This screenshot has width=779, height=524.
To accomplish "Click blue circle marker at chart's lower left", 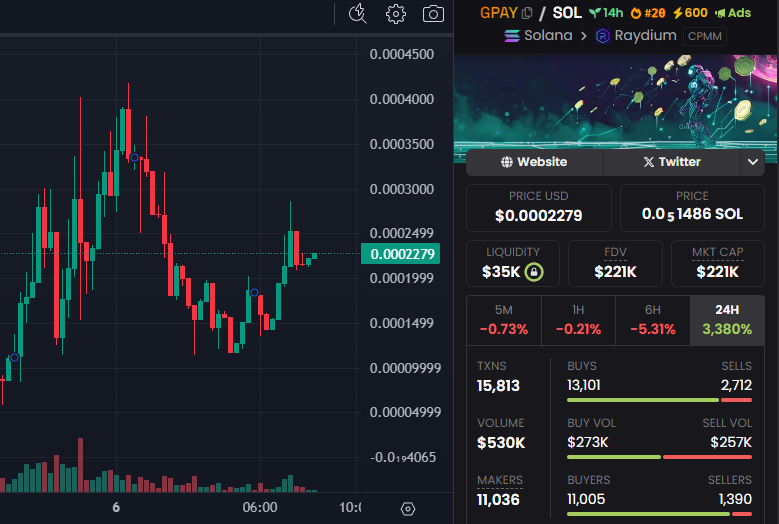I will pos(14,358).
